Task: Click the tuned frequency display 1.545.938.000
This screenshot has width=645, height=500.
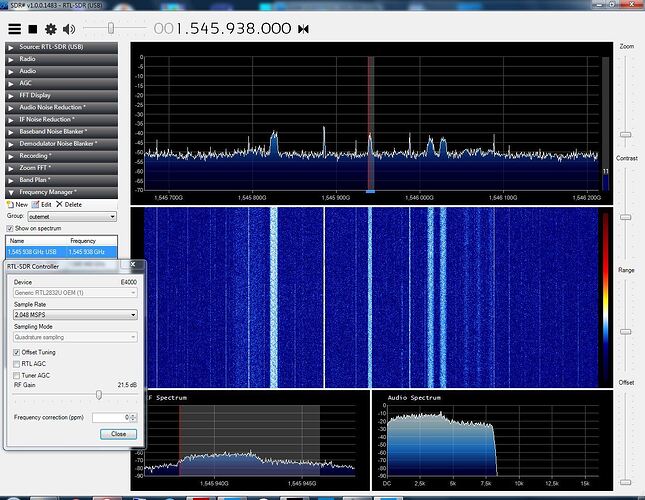Action: point(222,28)
